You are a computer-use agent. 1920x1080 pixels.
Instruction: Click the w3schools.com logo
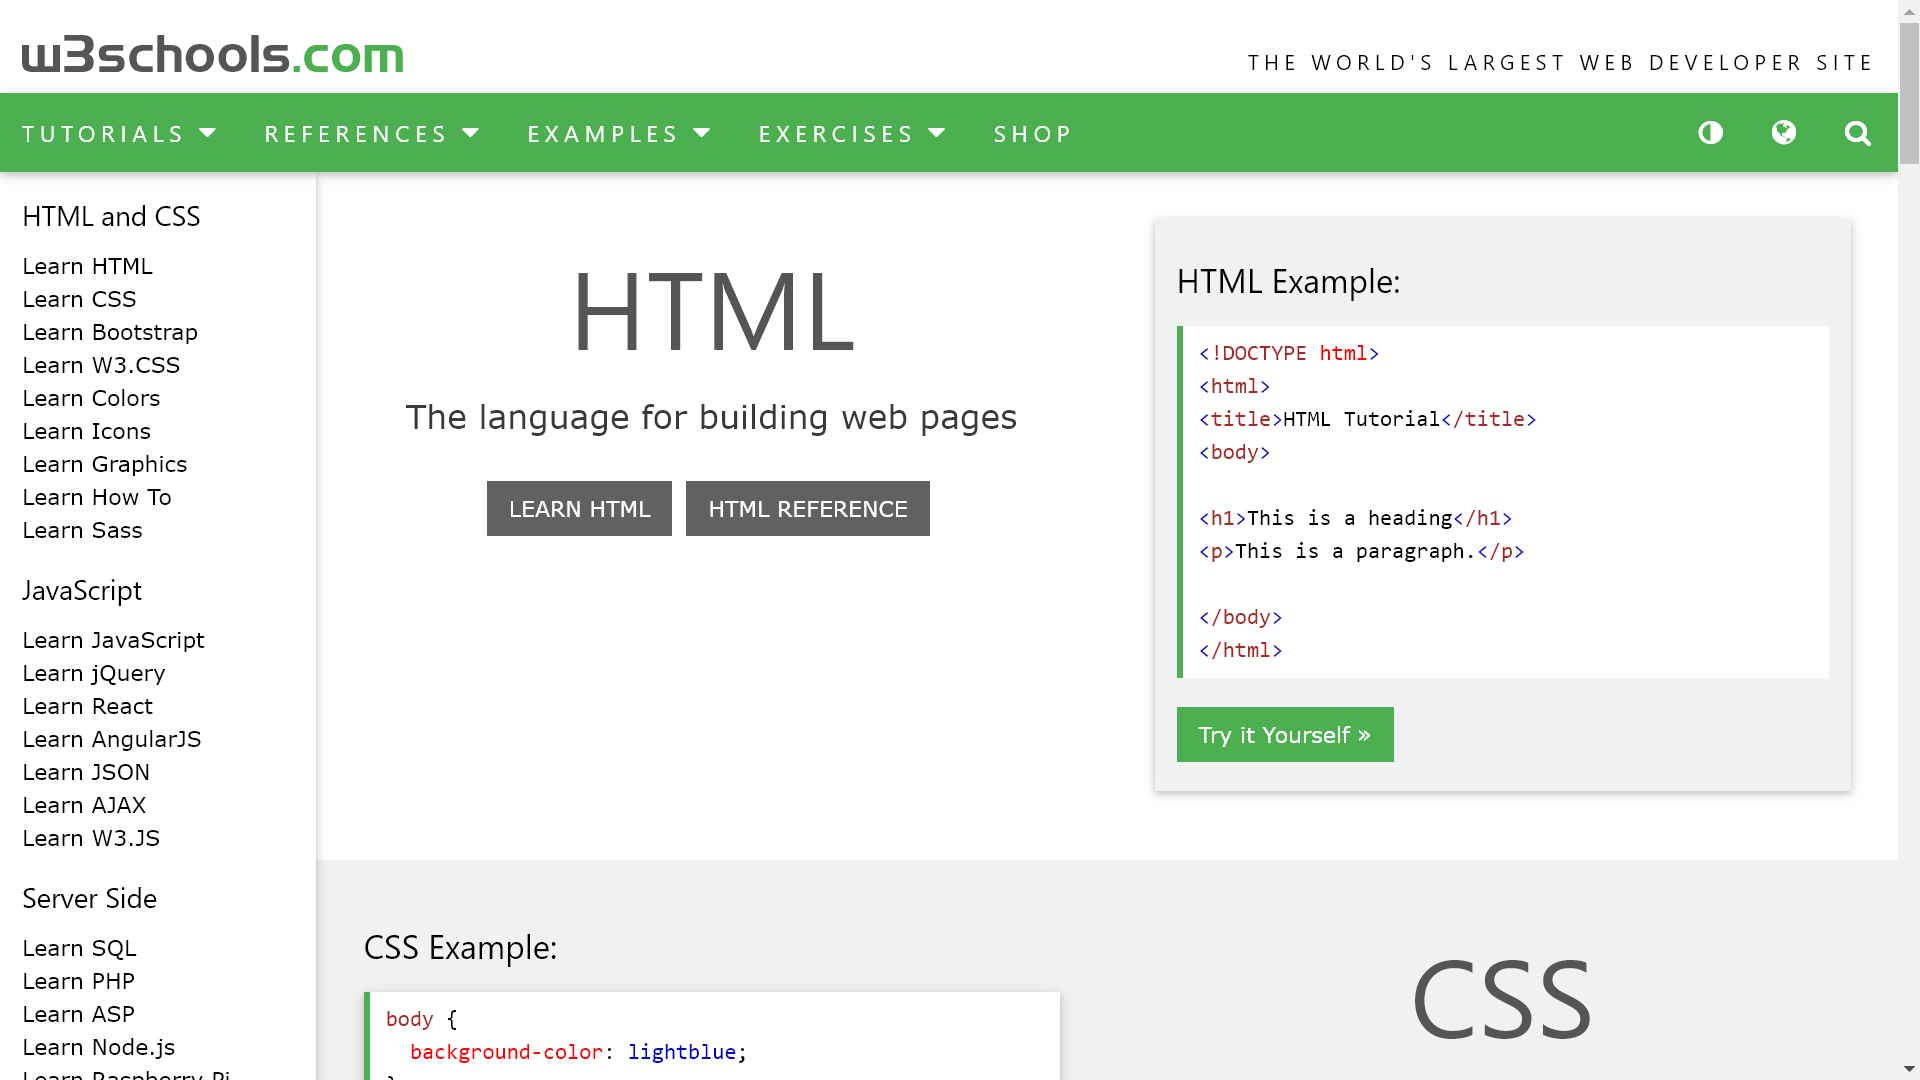click(212, 55)
